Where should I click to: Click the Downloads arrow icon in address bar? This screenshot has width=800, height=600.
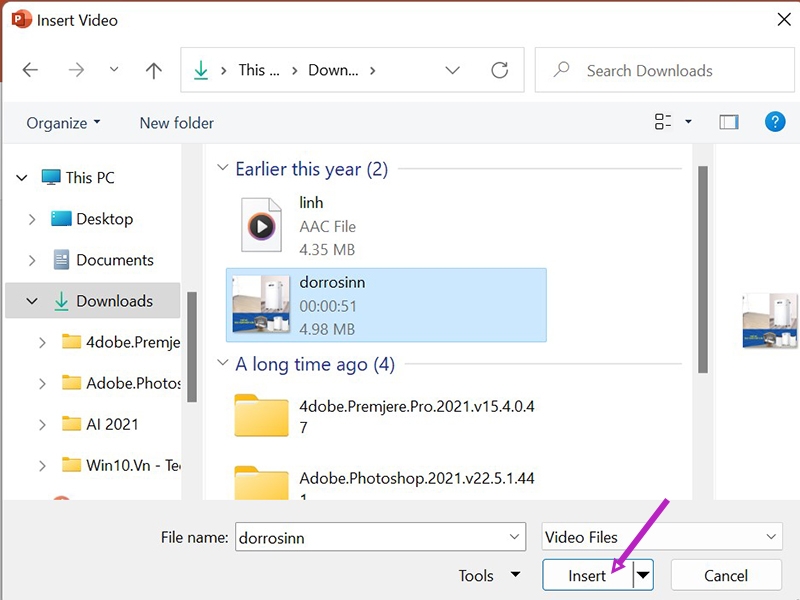201,70
